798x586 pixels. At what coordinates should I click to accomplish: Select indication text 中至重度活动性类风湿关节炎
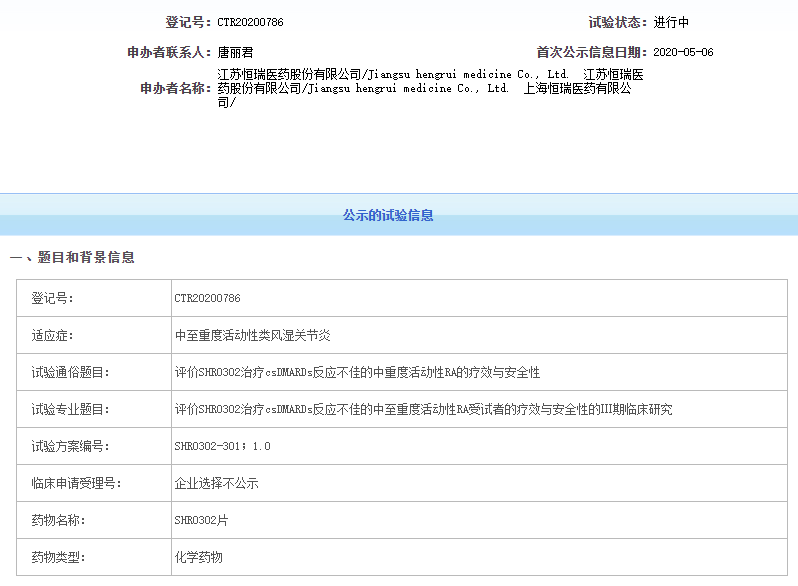pyautogui.click(x=252, y=336)
